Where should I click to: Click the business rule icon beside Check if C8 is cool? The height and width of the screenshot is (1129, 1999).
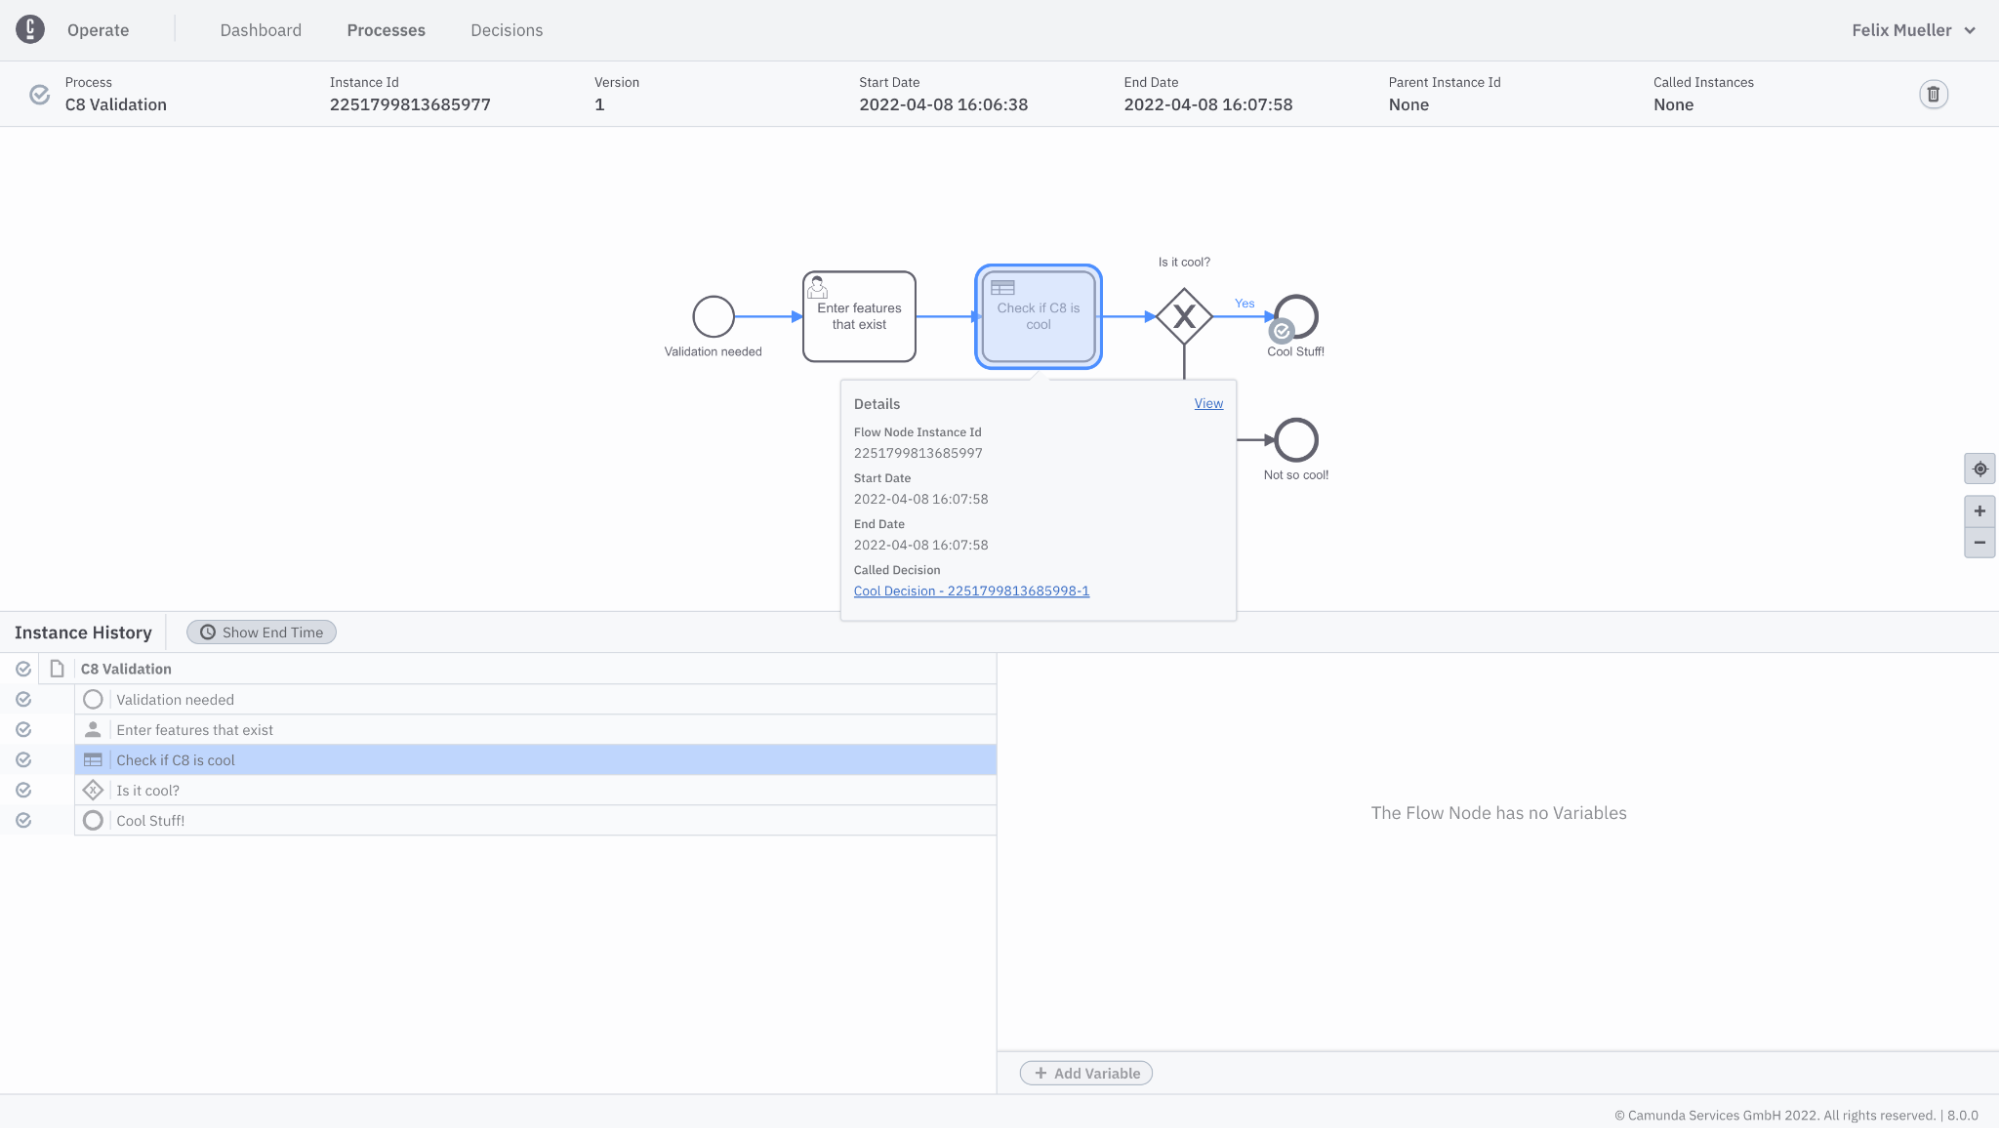click(93, 759)
